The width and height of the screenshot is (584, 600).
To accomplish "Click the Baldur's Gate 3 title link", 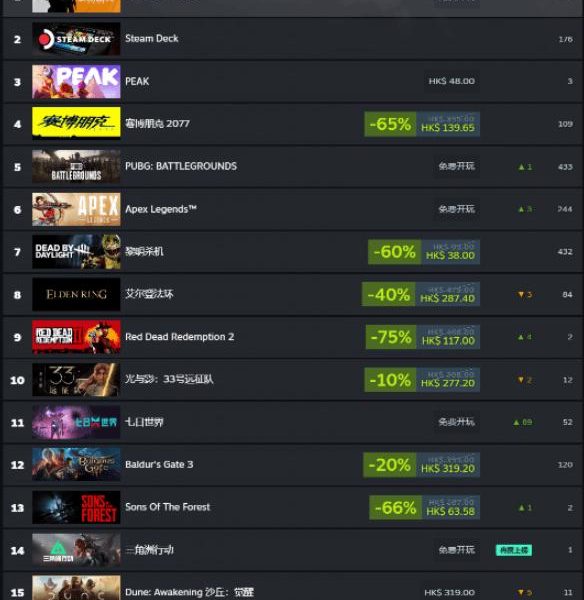I will [x=159, y=465].
